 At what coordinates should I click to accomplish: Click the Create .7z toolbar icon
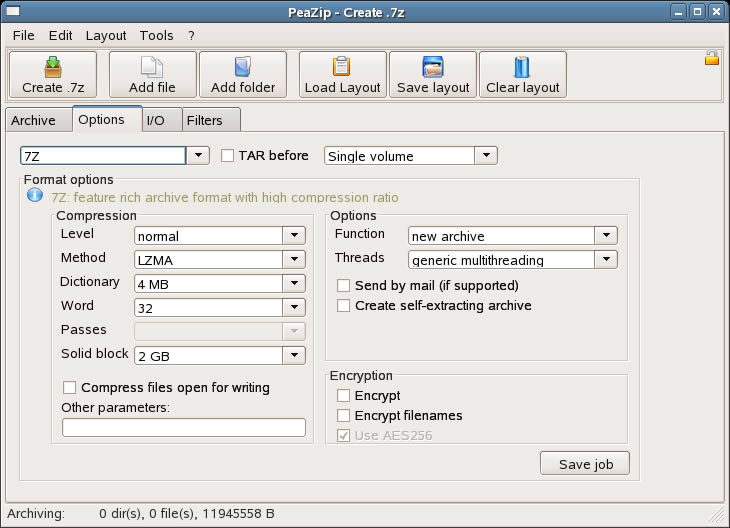coord(53,67)
